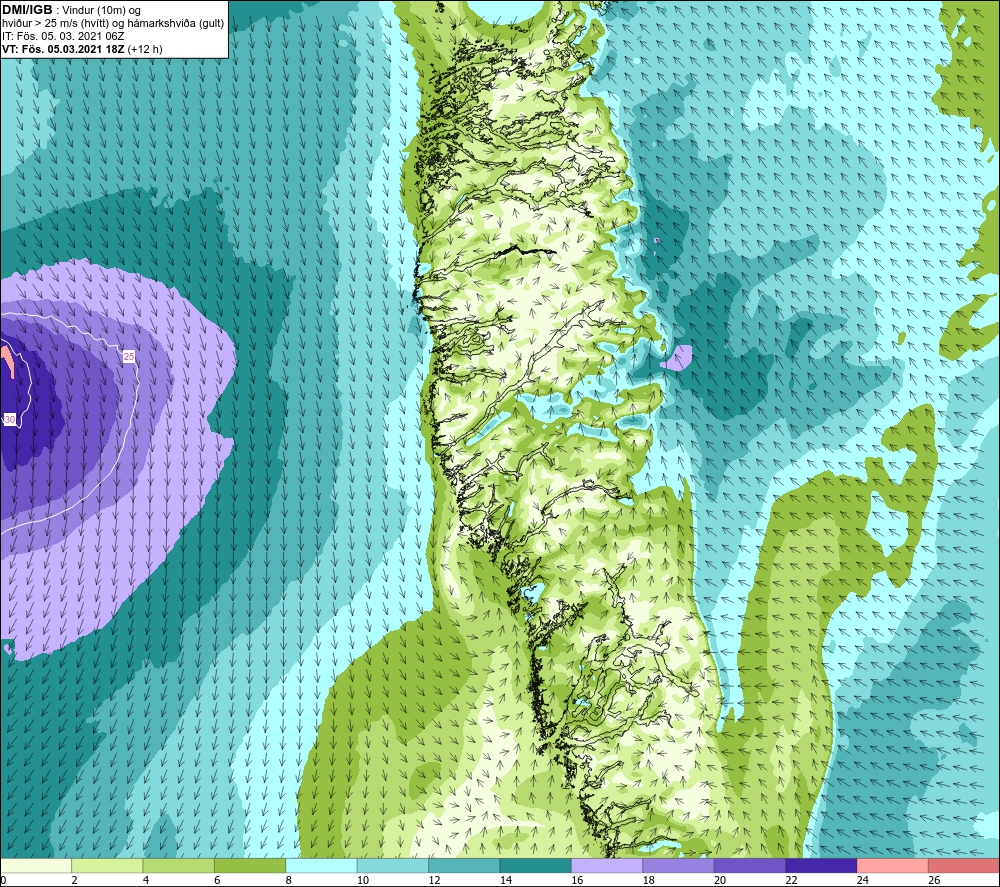Click the '30' gust contour label

click(10, 419)
